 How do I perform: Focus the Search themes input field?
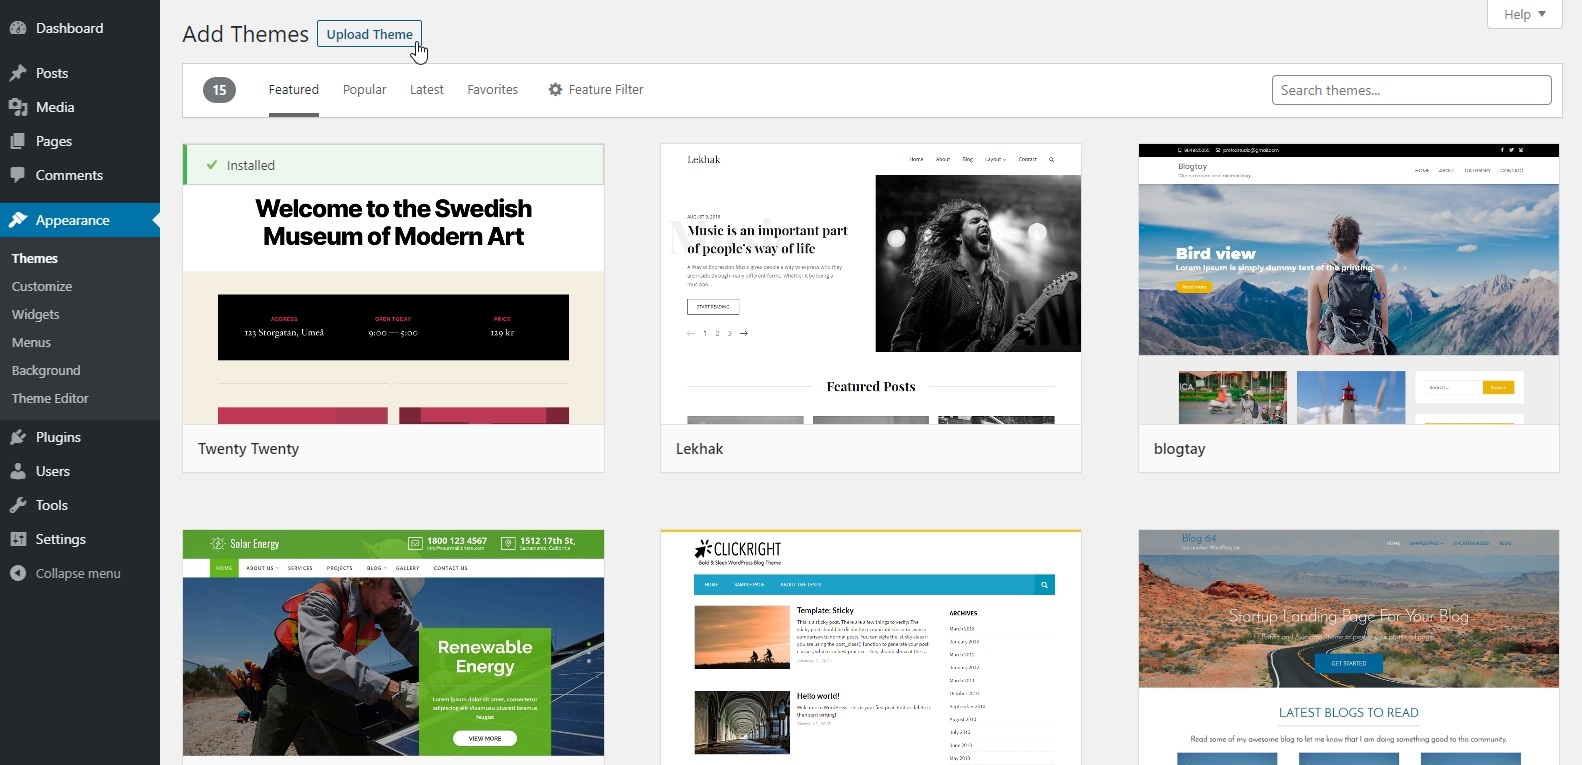pos(1410,90)
